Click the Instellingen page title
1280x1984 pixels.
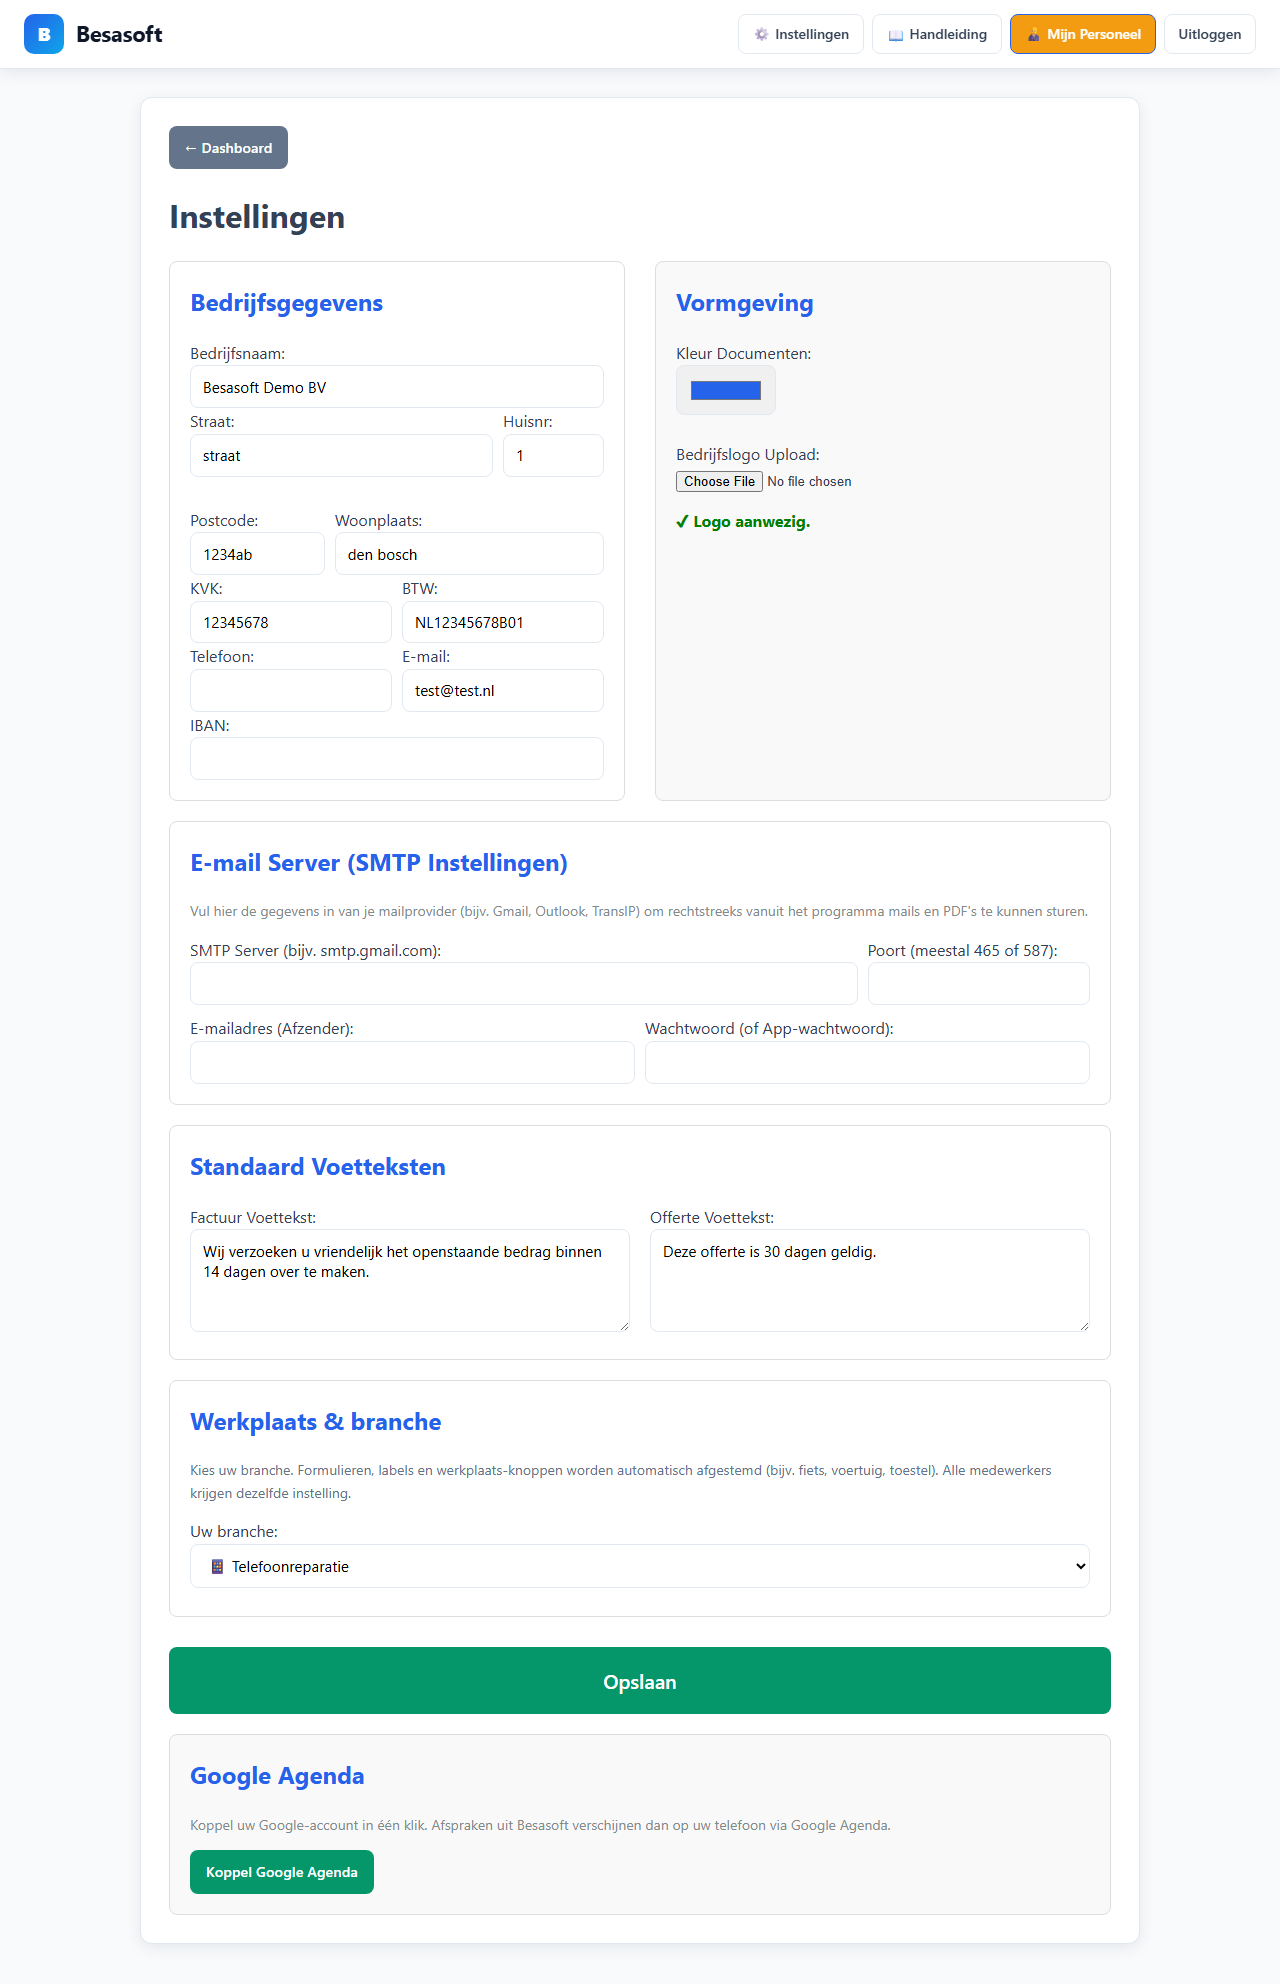coord(257,217)
